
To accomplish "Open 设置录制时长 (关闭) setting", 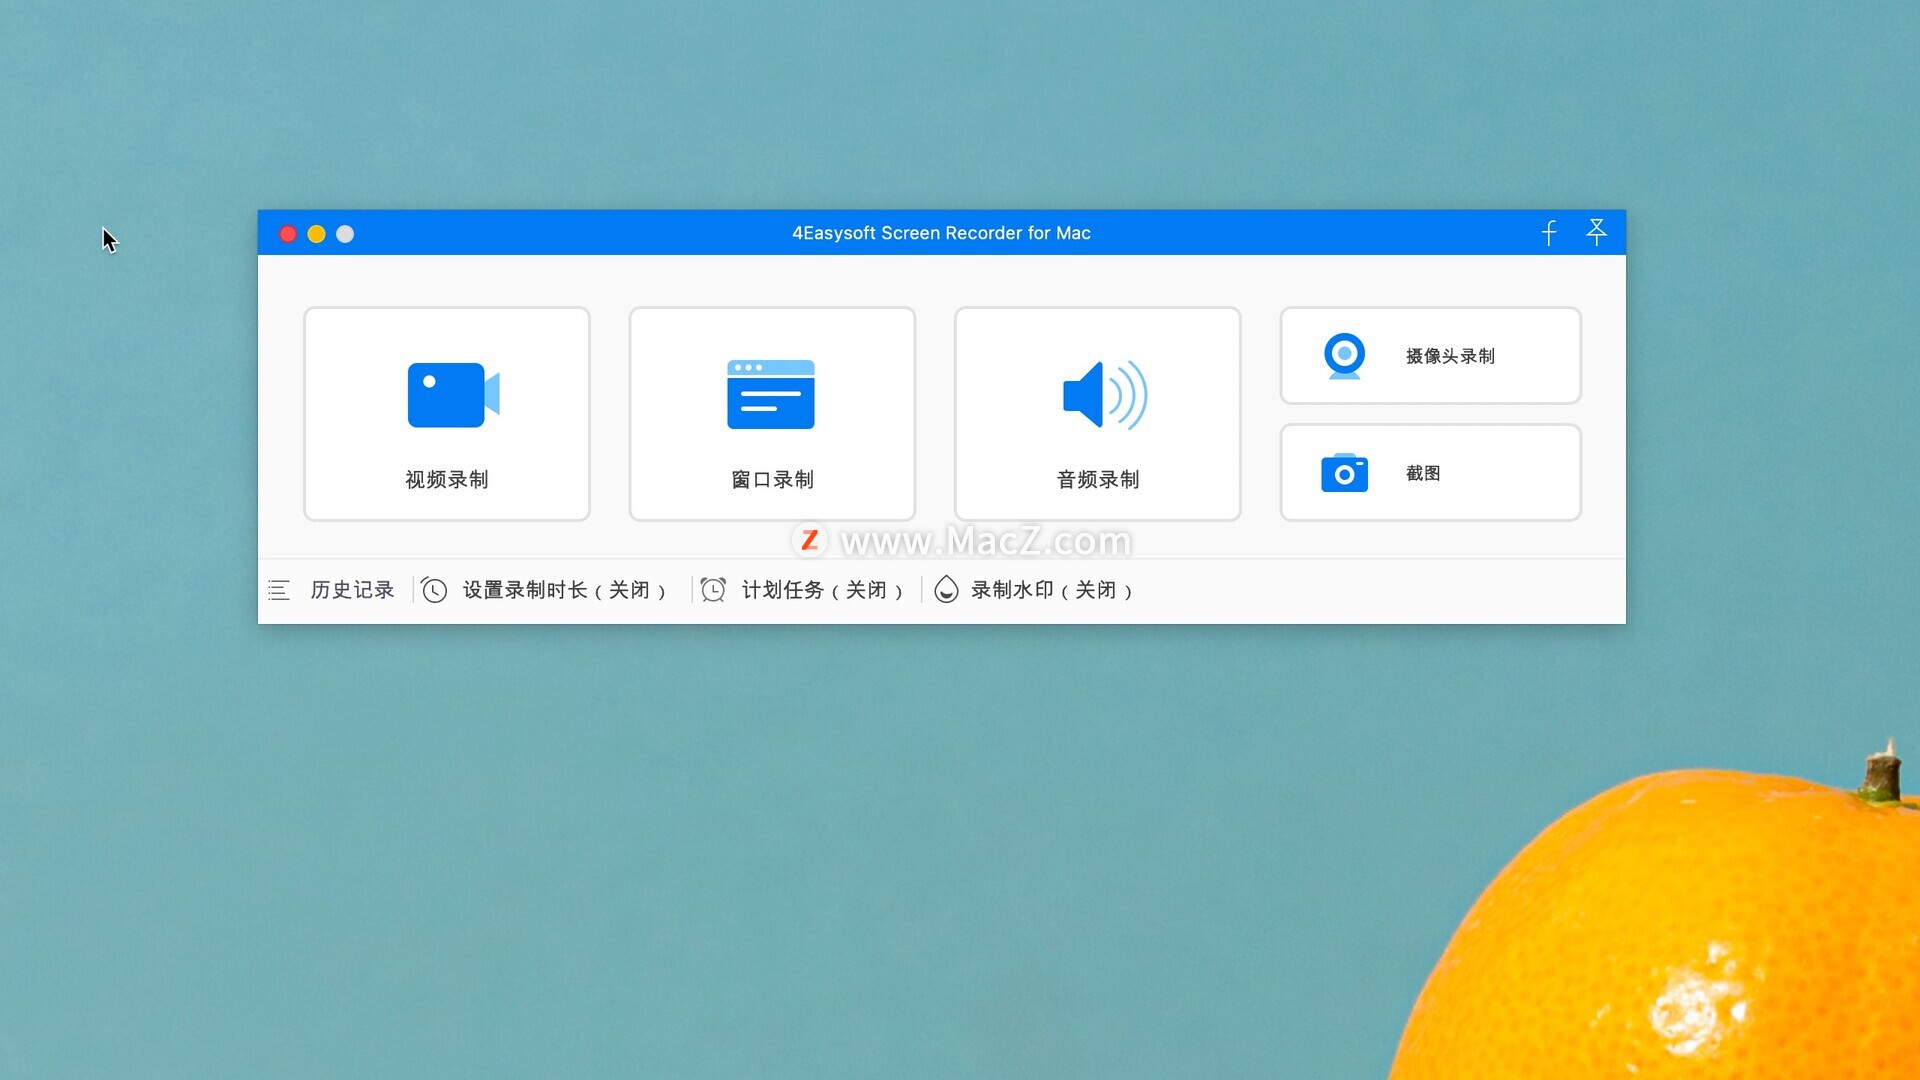I will (564, 590).
